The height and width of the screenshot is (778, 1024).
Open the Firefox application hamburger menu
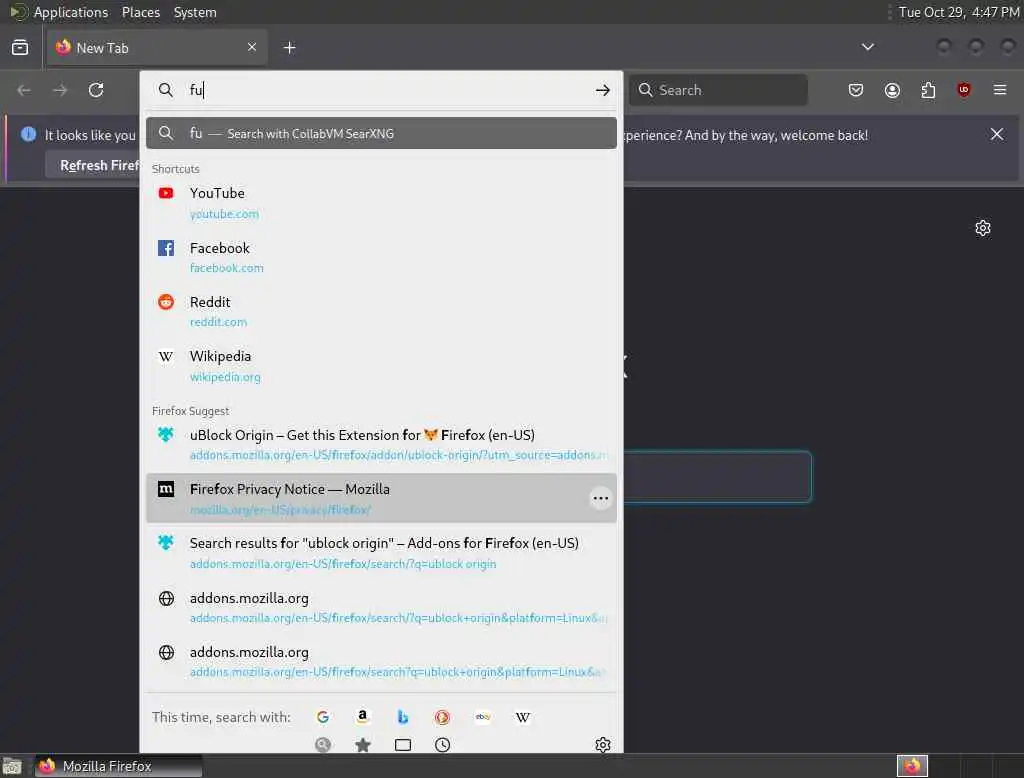(x=1000, y=90)
